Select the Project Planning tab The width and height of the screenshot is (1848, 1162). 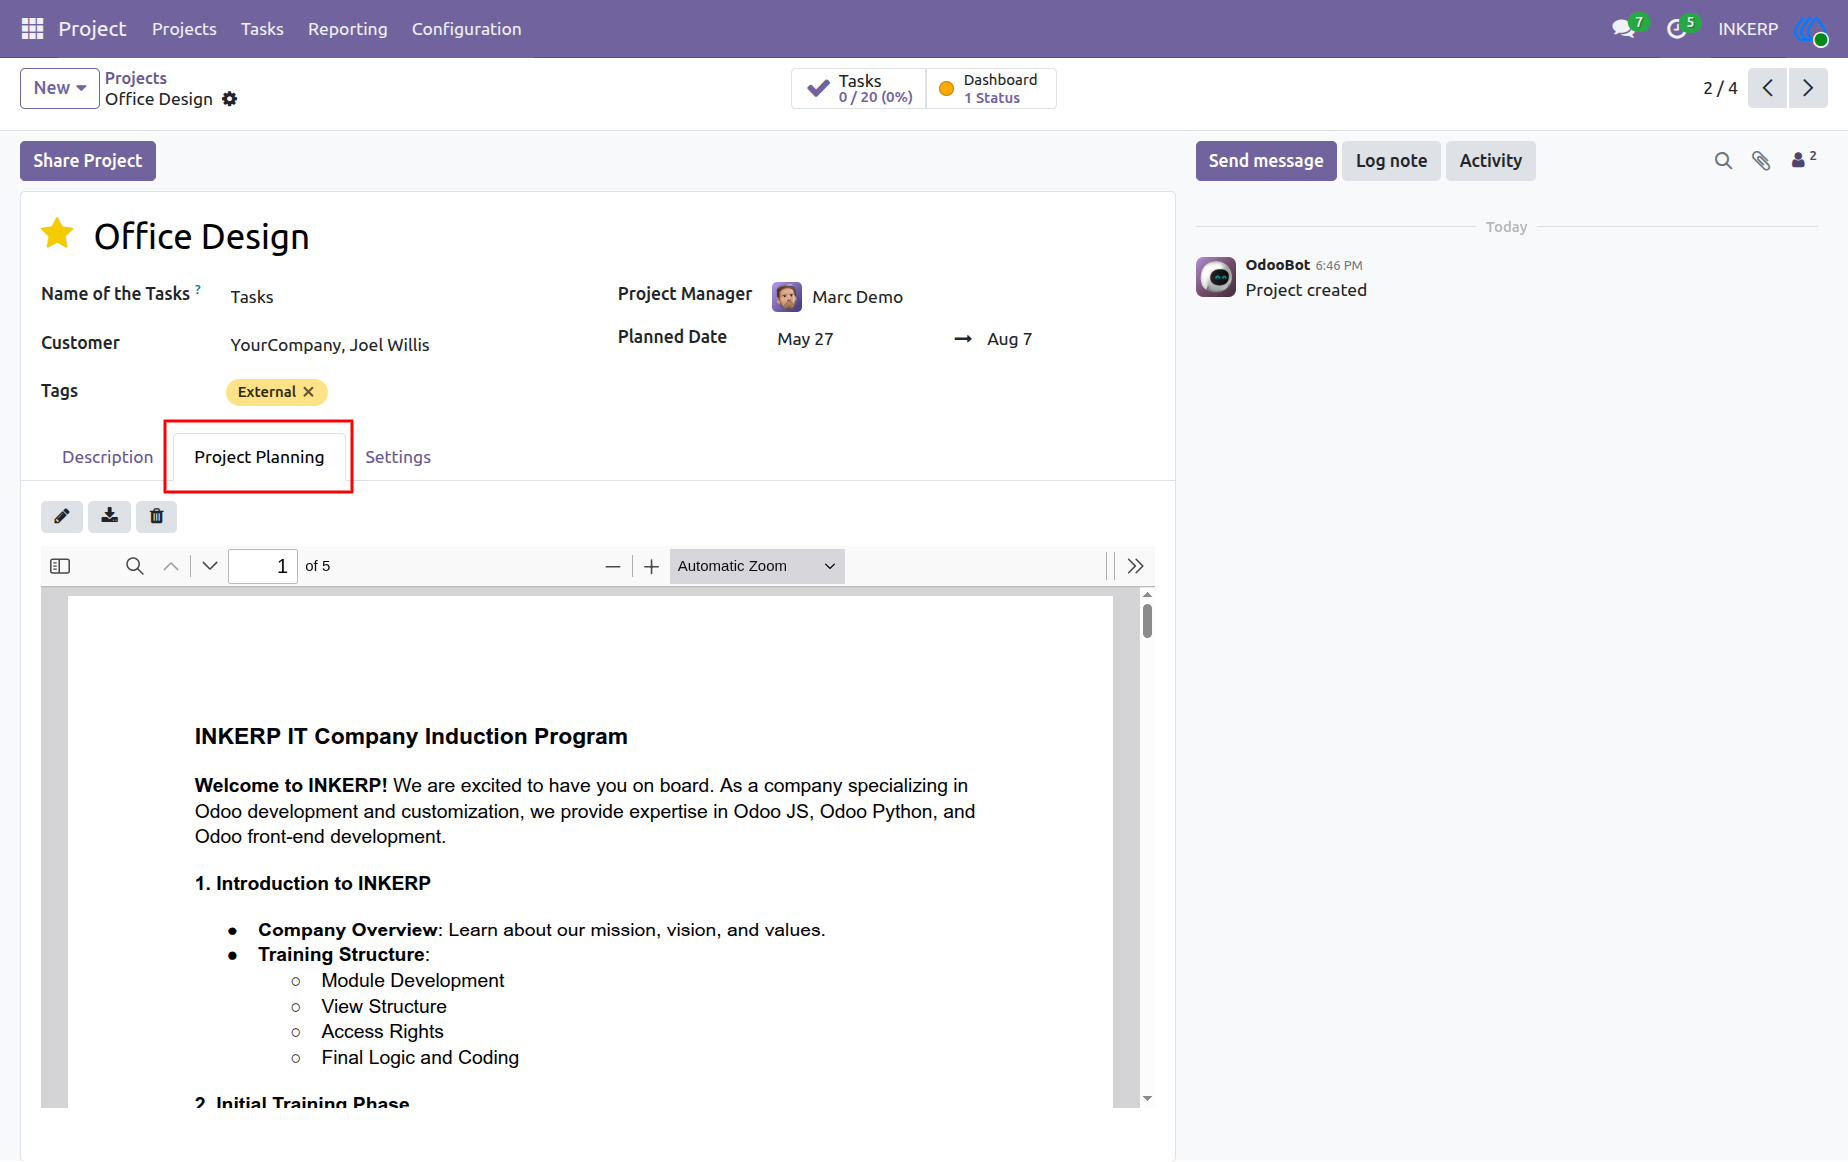(x=259, y=457)
